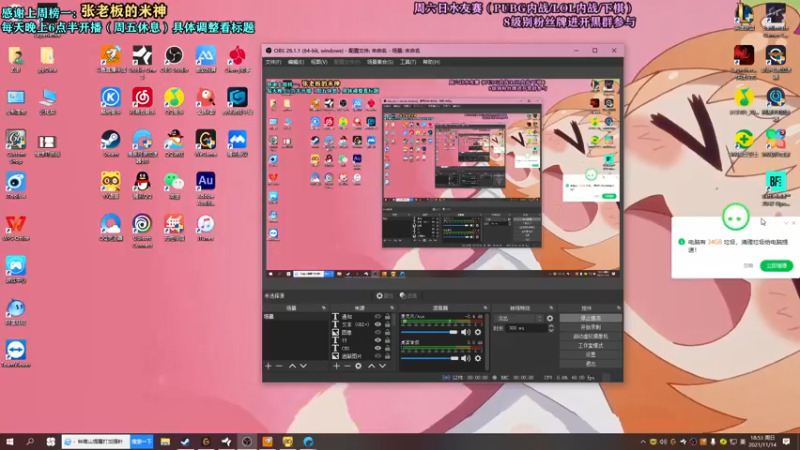Open the transition settings gear beside 淡出
Image resolution: width=800 pixels, height=450 pixels.
pyautogui.click(x=549, y=318)
